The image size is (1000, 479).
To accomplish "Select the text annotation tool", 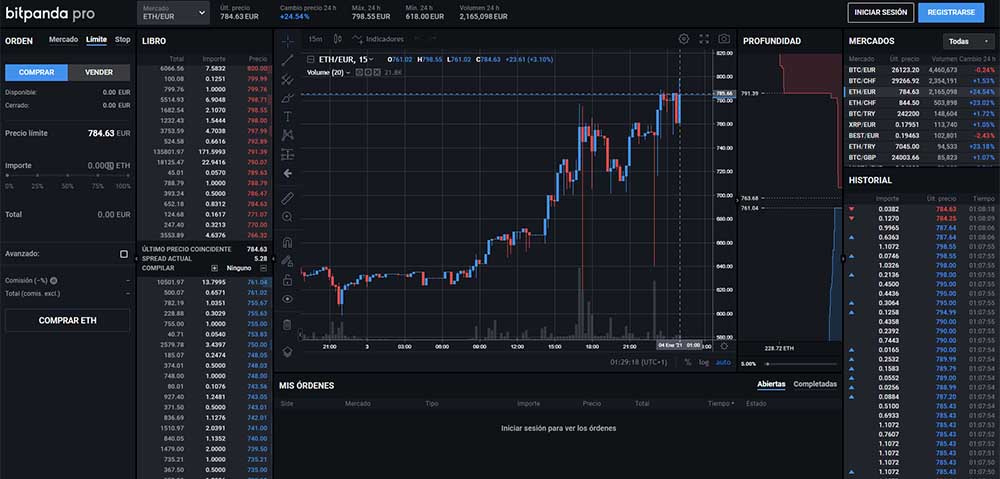I will (x=288, y=116).
